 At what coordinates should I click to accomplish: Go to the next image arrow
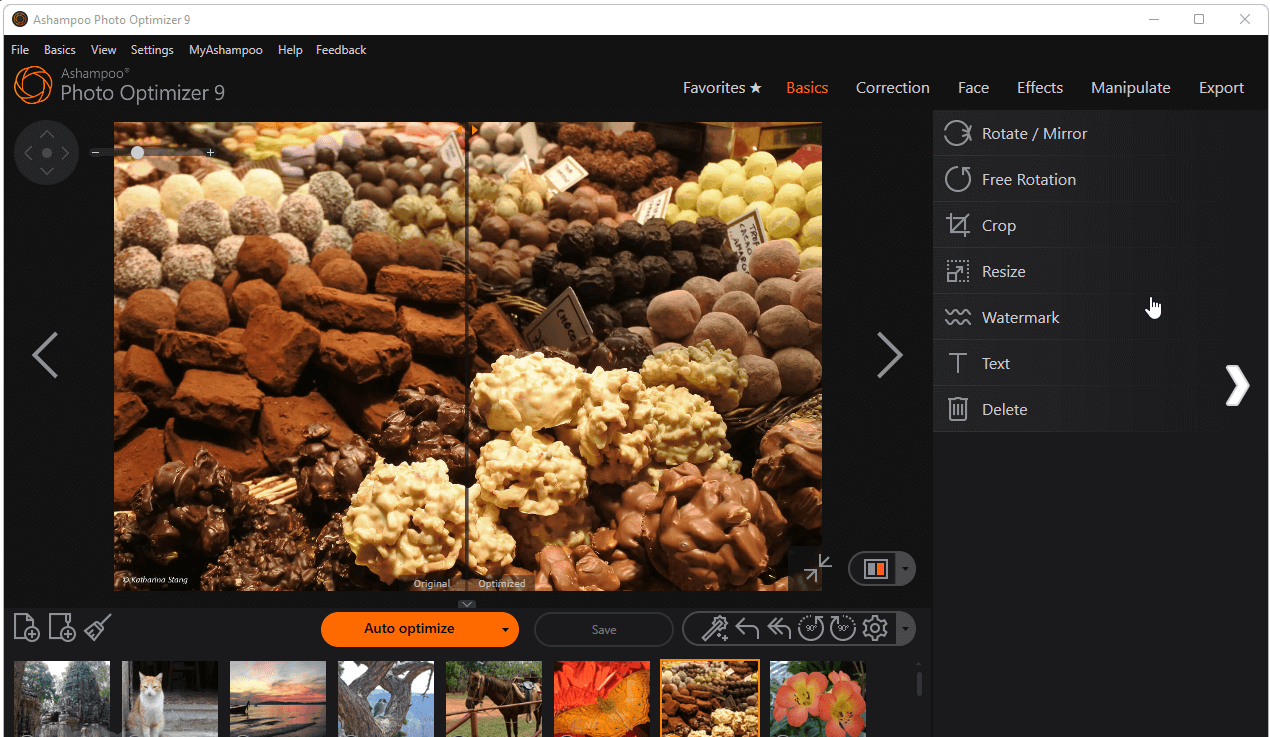click(x=889, y=355)
